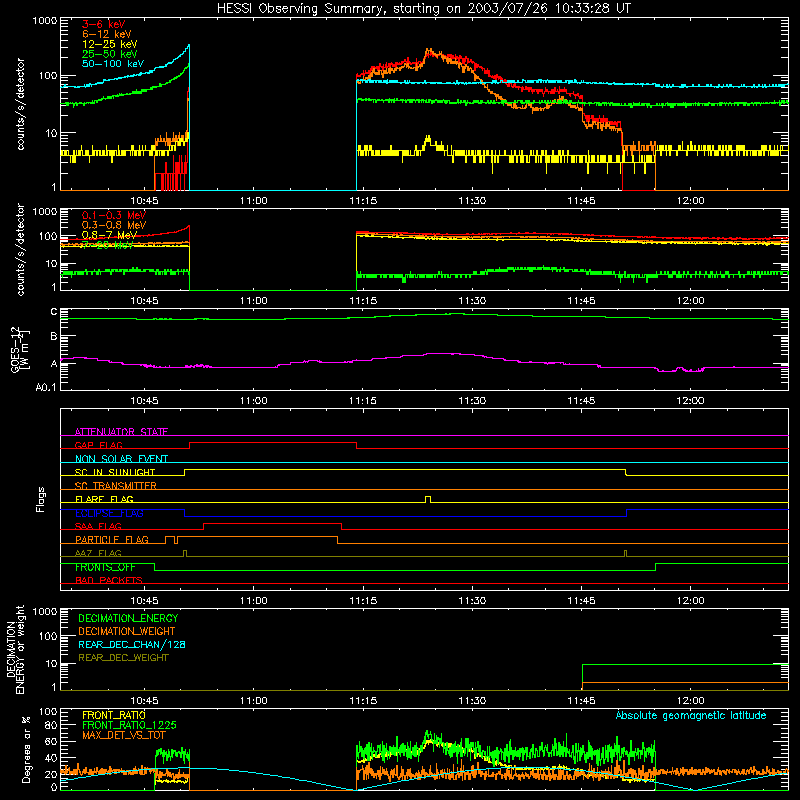Select the green FRONT_RATIO_1225 legend label
This screenshot has width=800, height=800.
click(129, 725)
